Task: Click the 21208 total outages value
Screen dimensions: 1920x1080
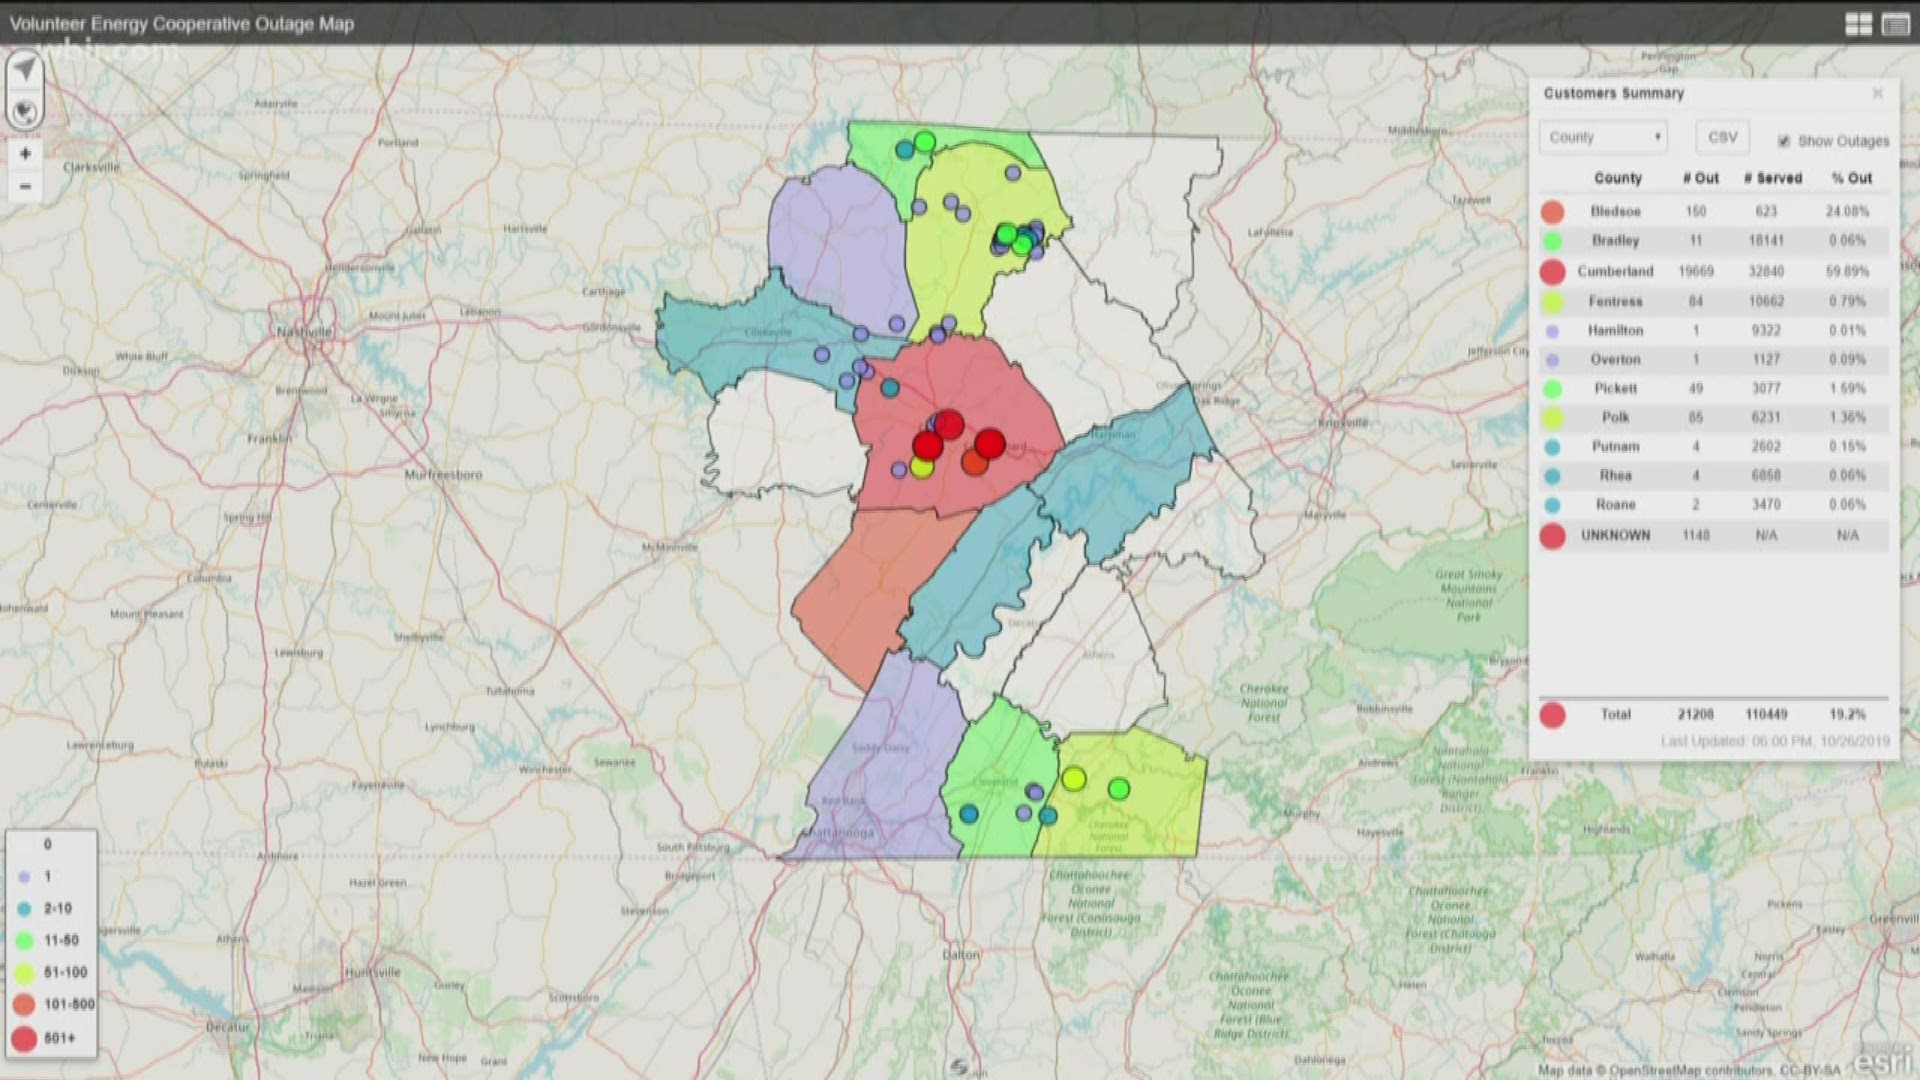Action: pos(1696,714)
